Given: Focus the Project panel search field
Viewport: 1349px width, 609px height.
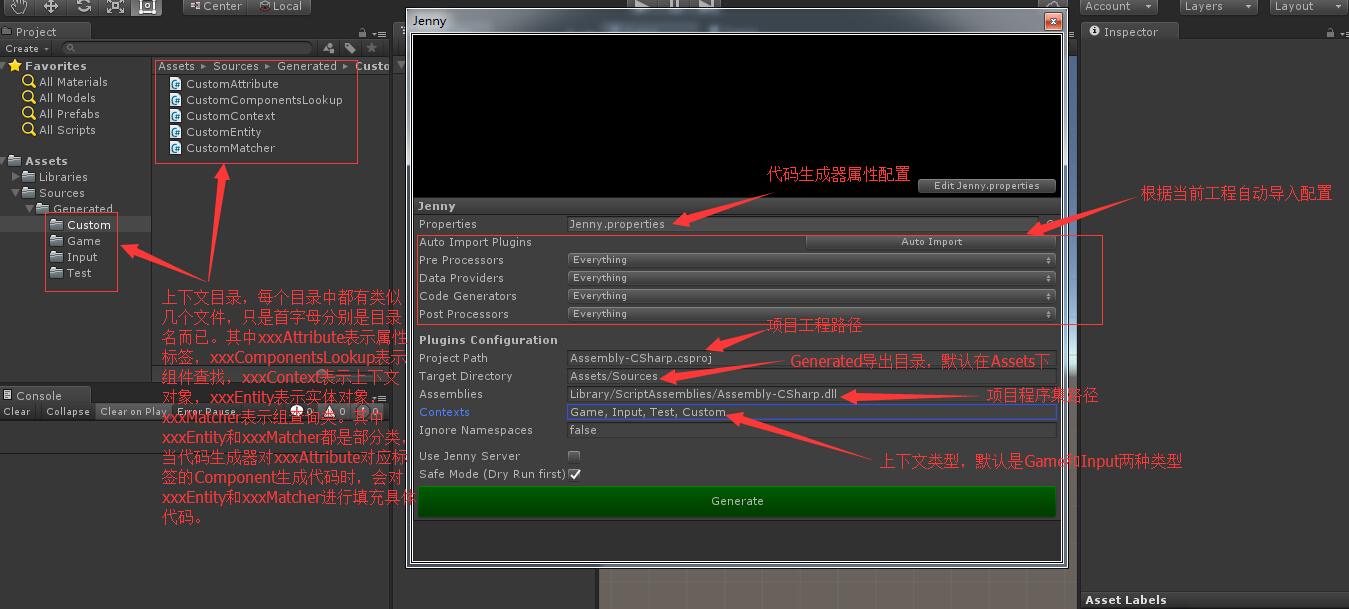Looking at the screenshot, I should (x=189, y=48).
